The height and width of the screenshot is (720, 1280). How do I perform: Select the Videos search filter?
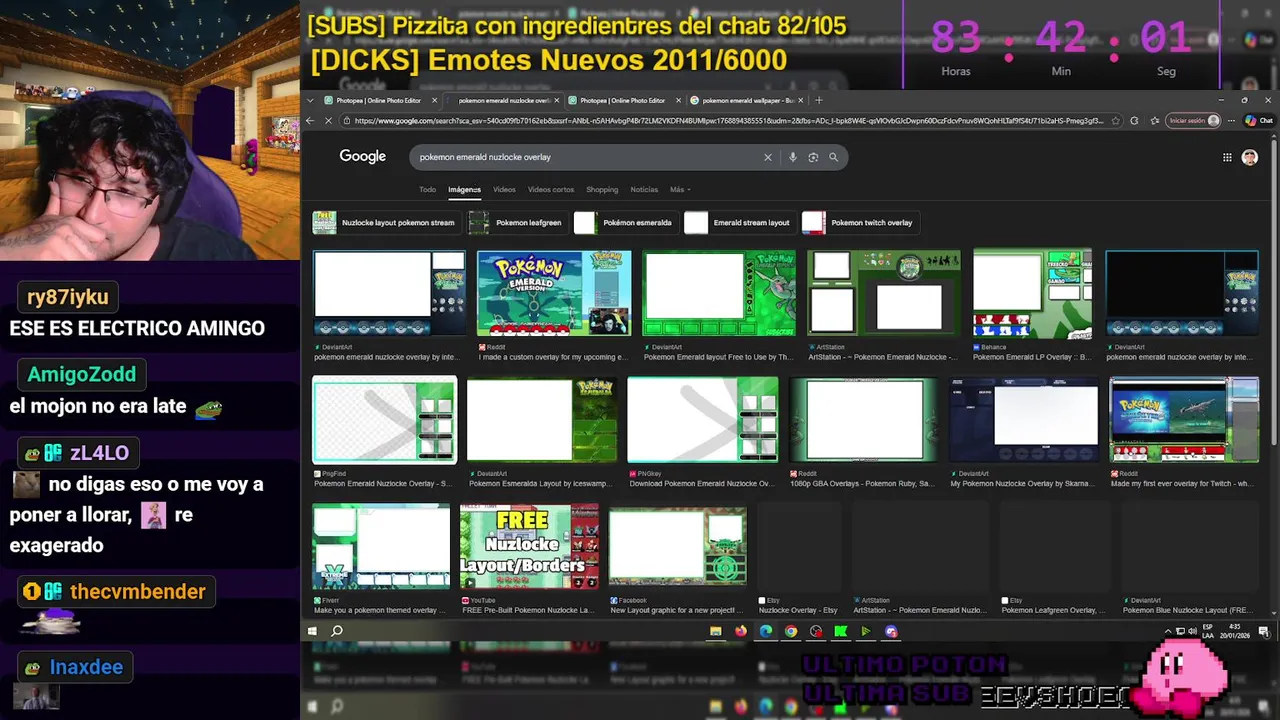click(504, 189)
